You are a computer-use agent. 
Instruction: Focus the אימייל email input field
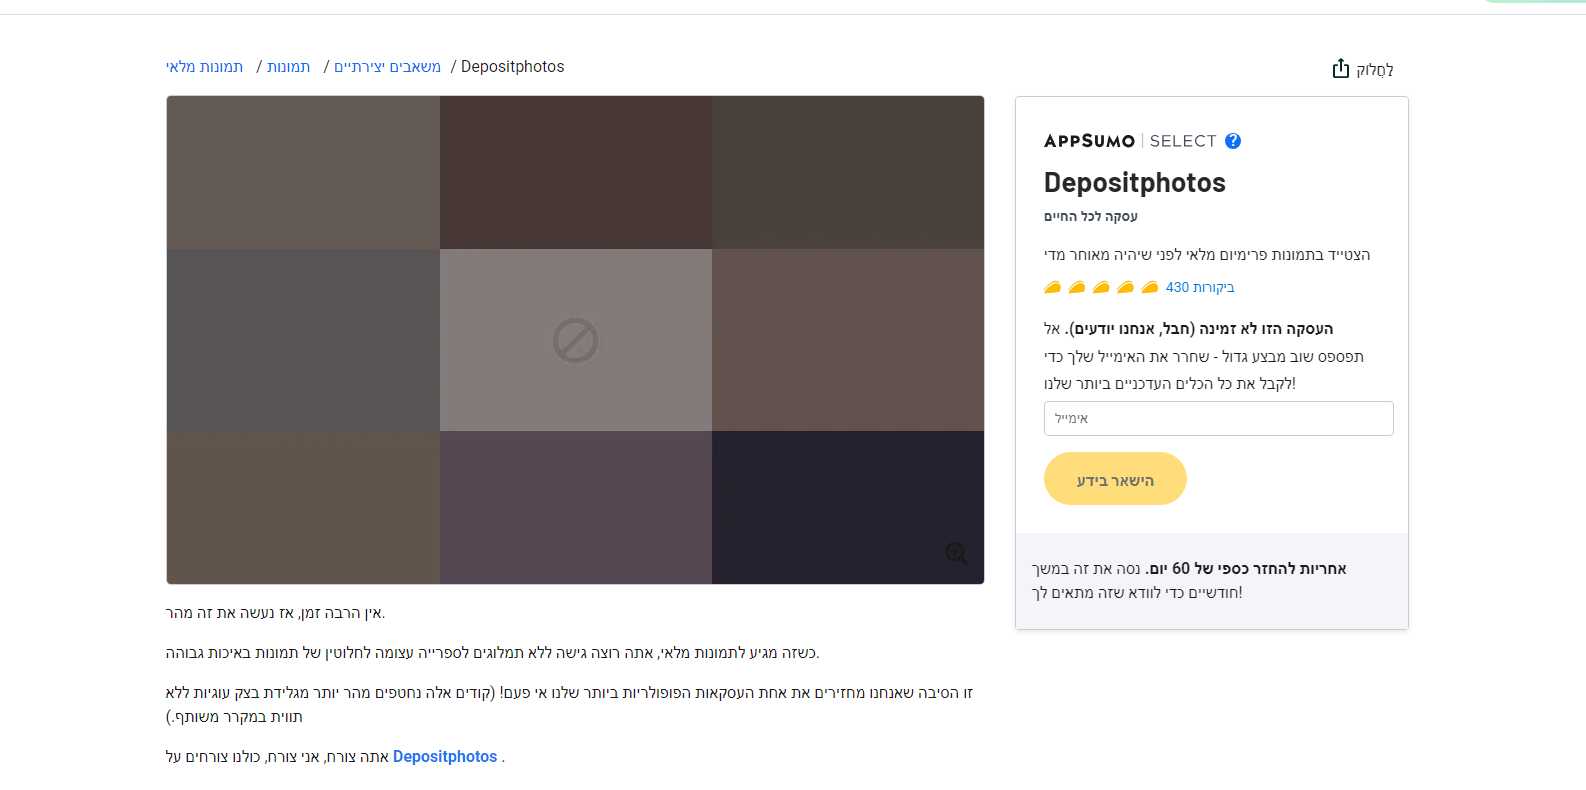pos(1218,419)
